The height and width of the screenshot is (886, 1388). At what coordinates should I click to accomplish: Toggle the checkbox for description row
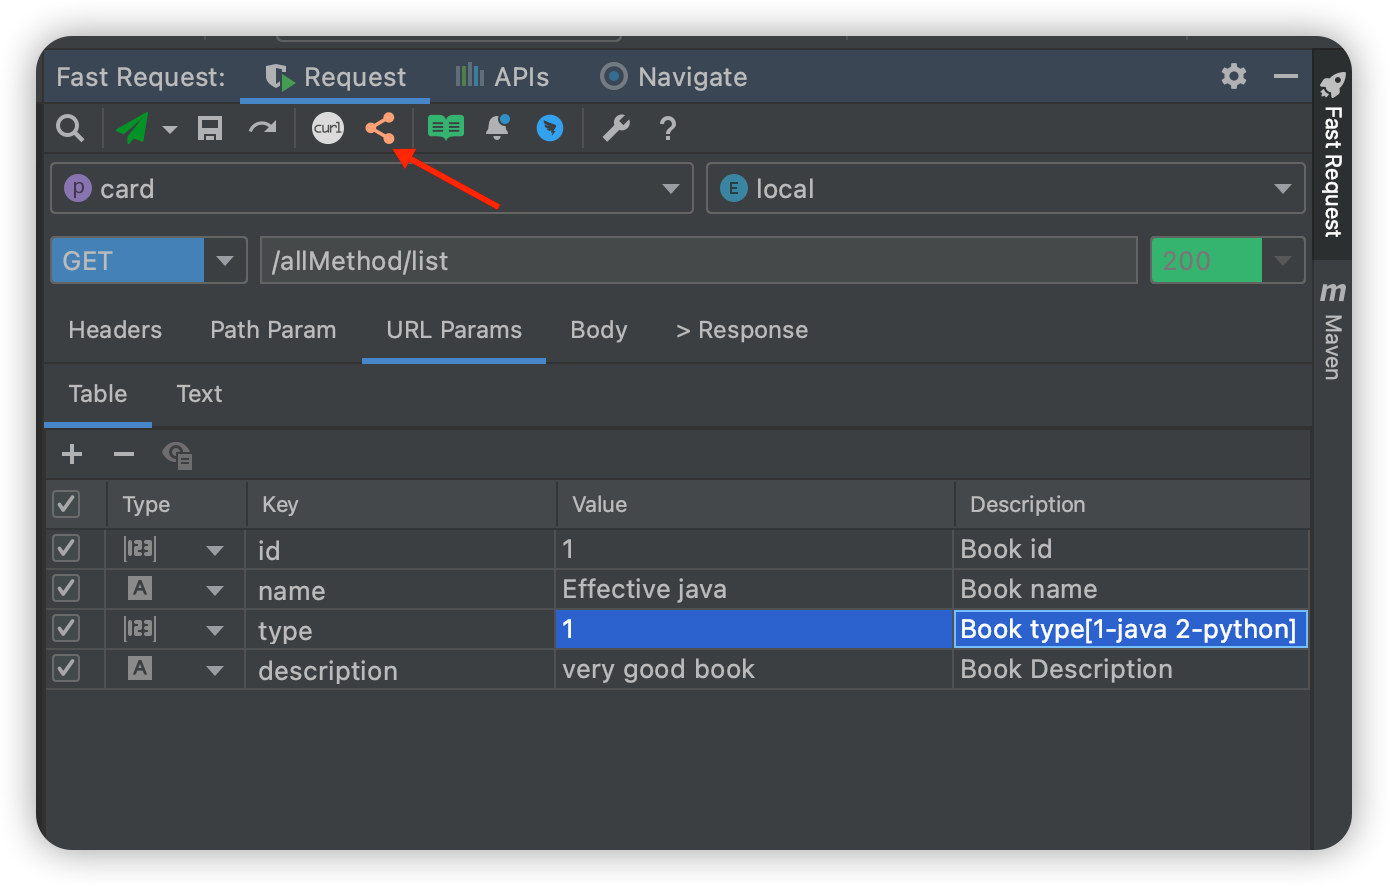point(66,669)
